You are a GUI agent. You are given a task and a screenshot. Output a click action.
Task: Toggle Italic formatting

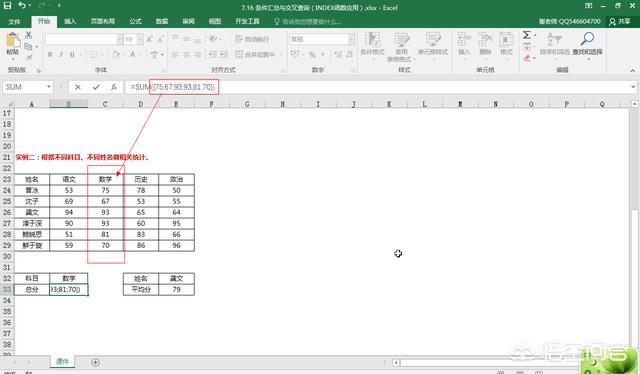(61, 54)
